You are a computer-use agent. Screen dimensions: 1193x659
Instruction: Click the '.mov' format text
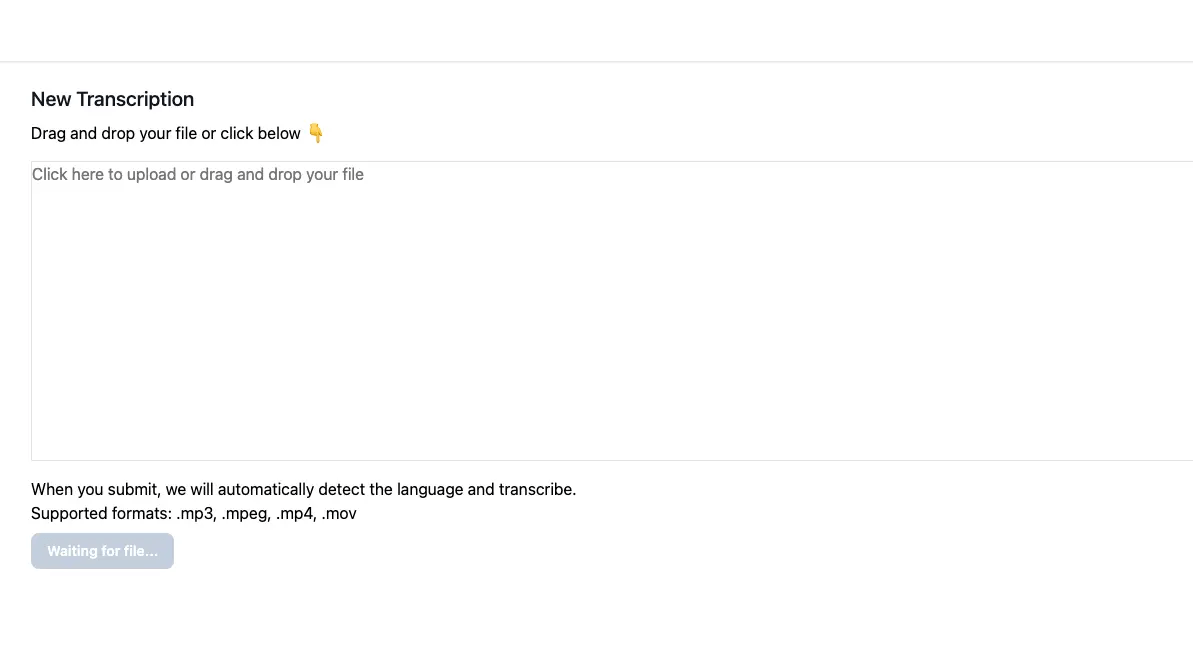point(339,514)
